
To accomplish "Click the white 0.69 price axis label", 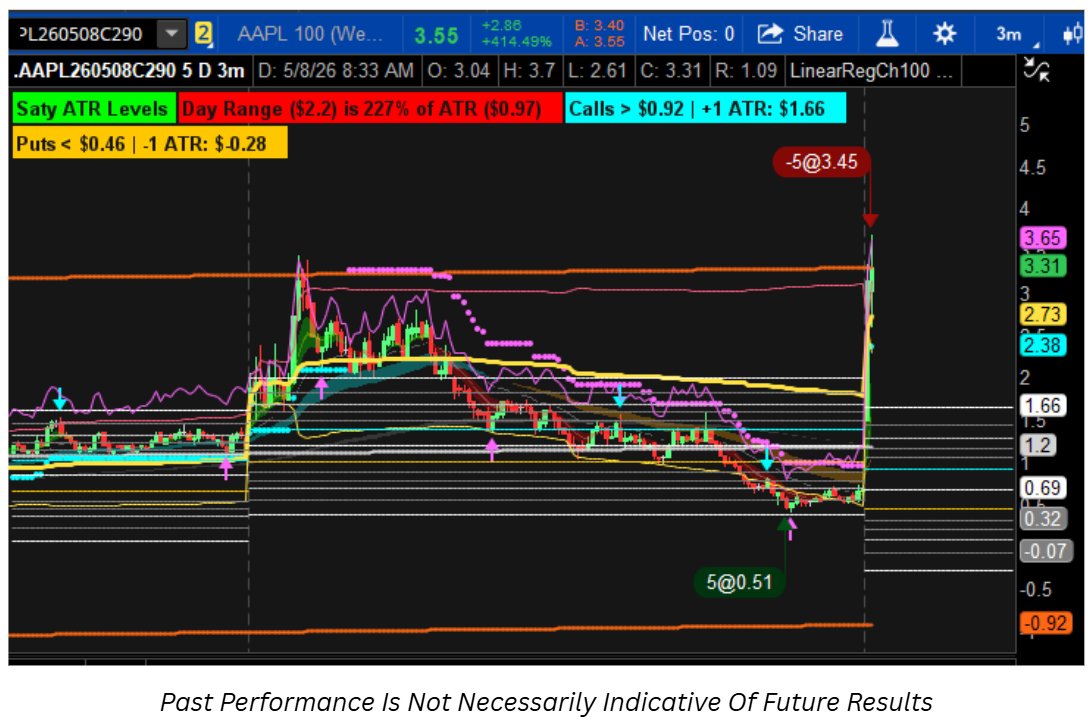I will (1043, 488).
